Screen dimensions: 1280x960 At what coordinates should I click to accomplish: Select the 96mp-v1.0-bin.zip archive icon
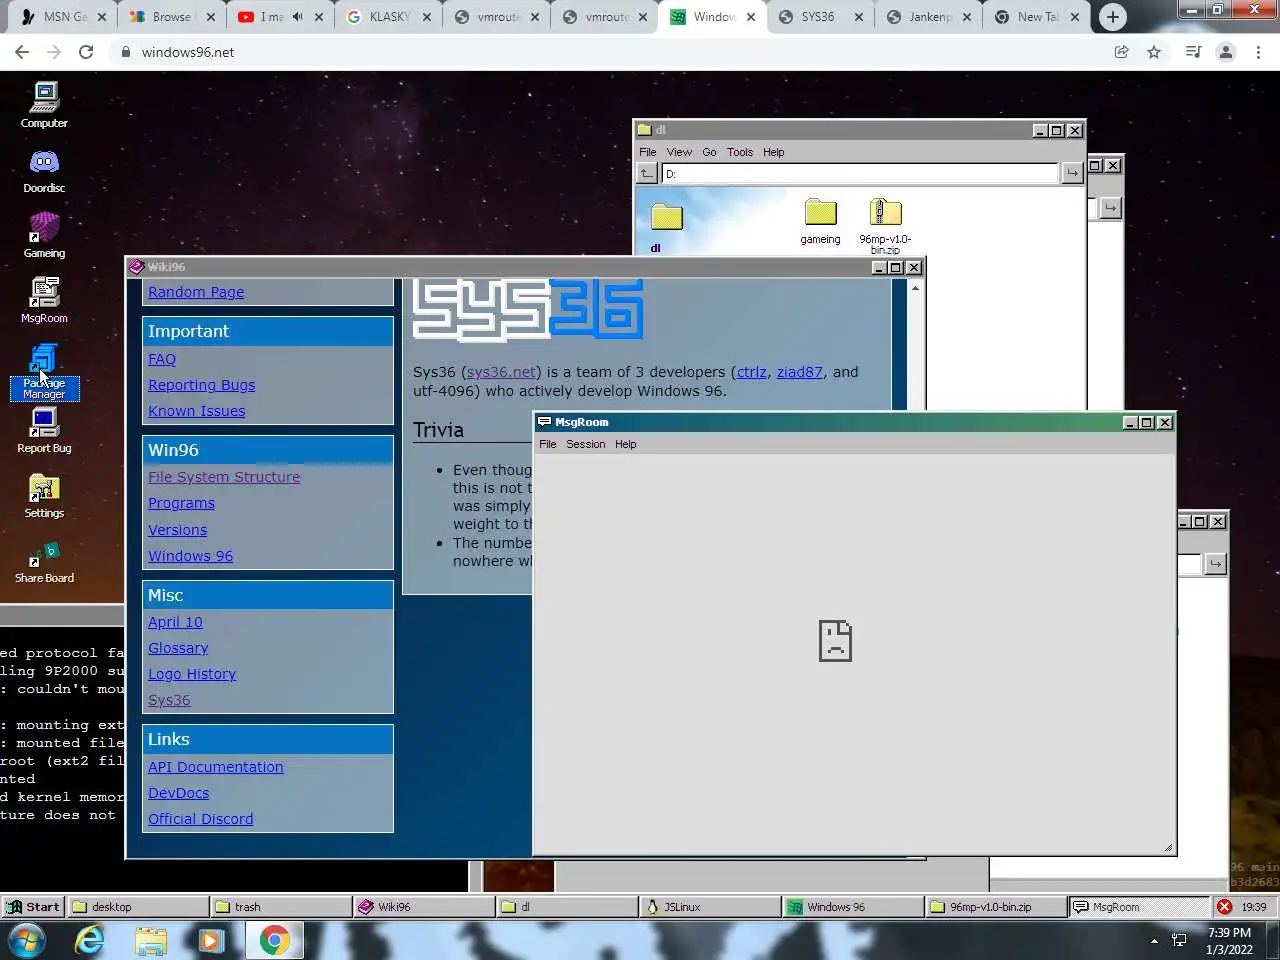(x=885, y=225)
